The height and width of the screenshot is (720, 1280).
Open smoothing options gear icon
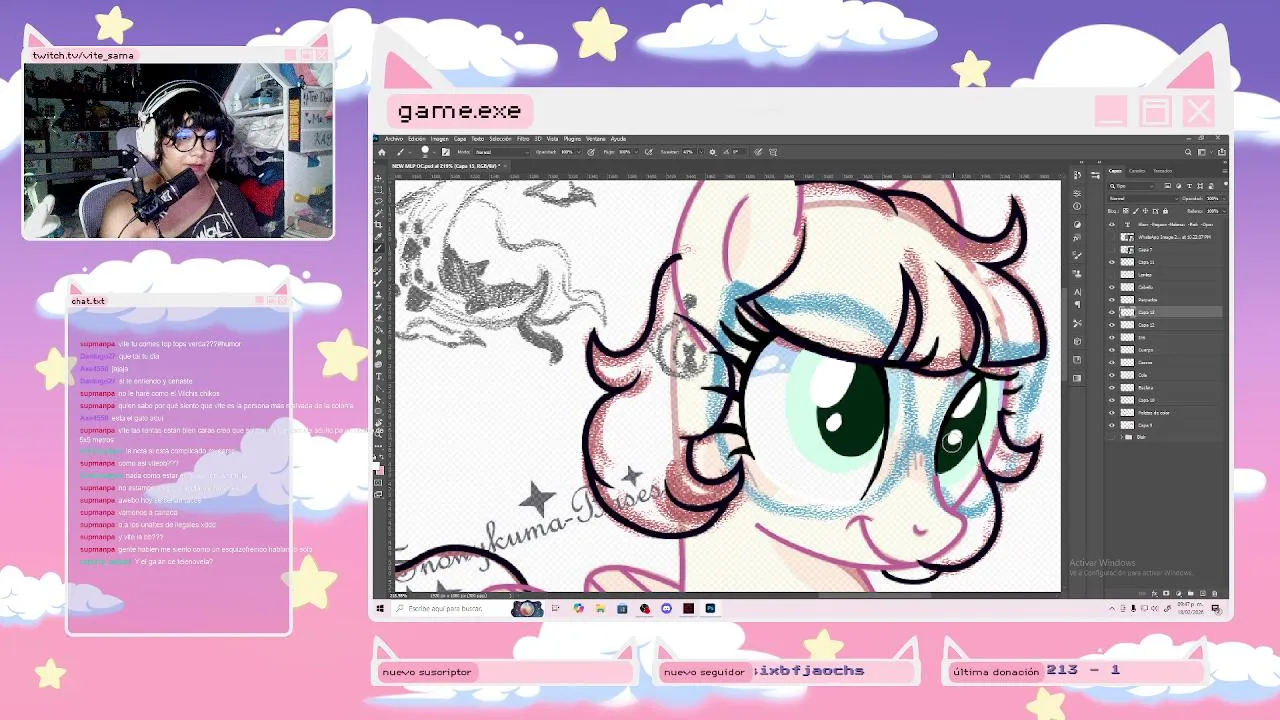[x=712, y=152]
